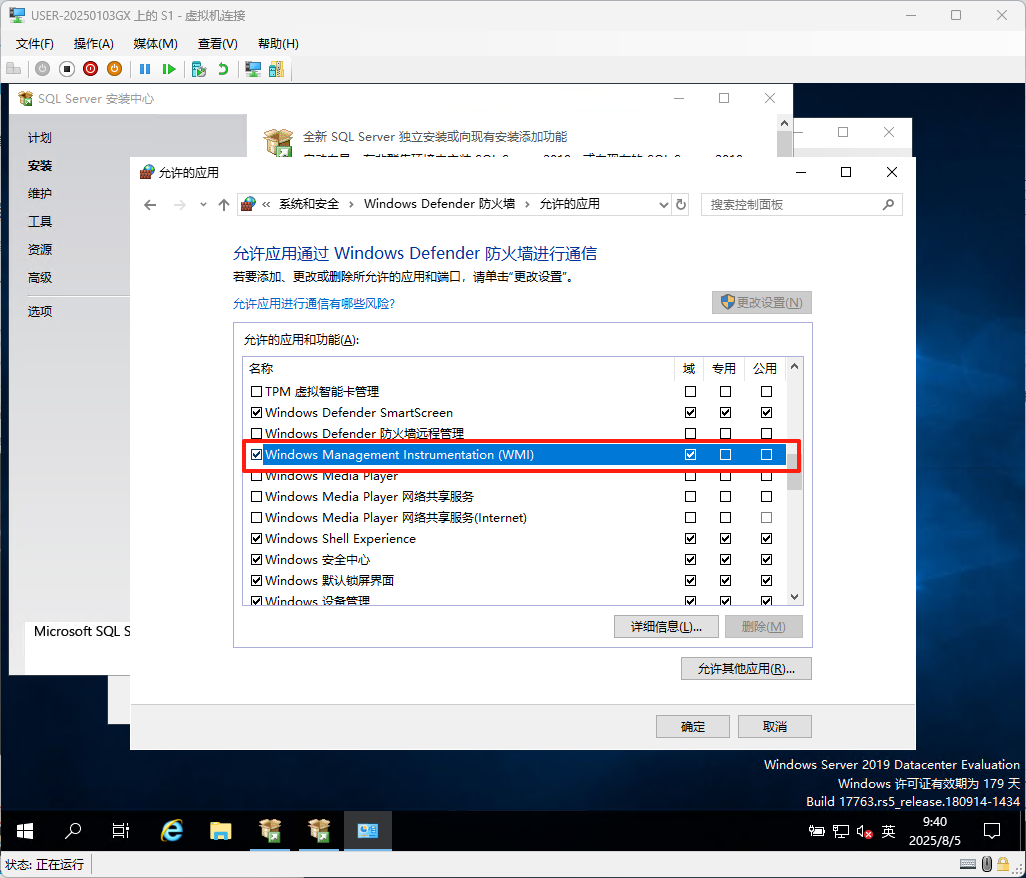Expand the chevron after 系统和安全 breadcrumb
The image size is (1026, 878).
click(x=351, y=205)
